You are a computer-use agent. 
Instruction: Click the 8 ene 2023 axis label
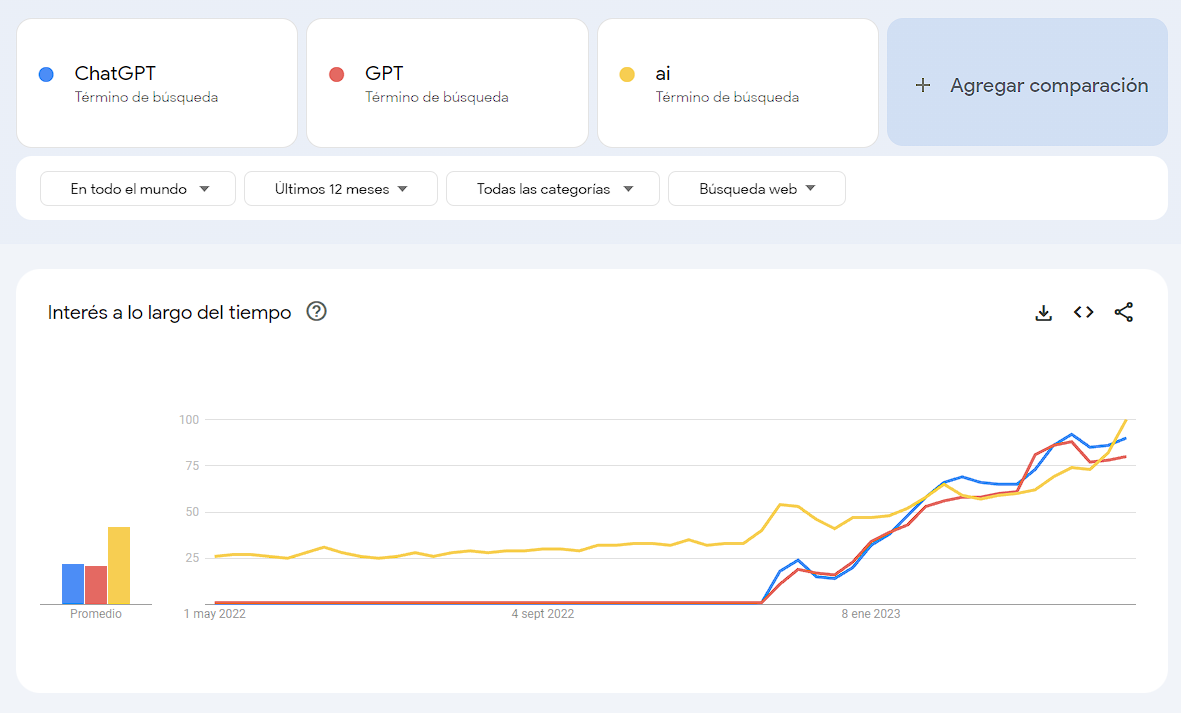871,614
